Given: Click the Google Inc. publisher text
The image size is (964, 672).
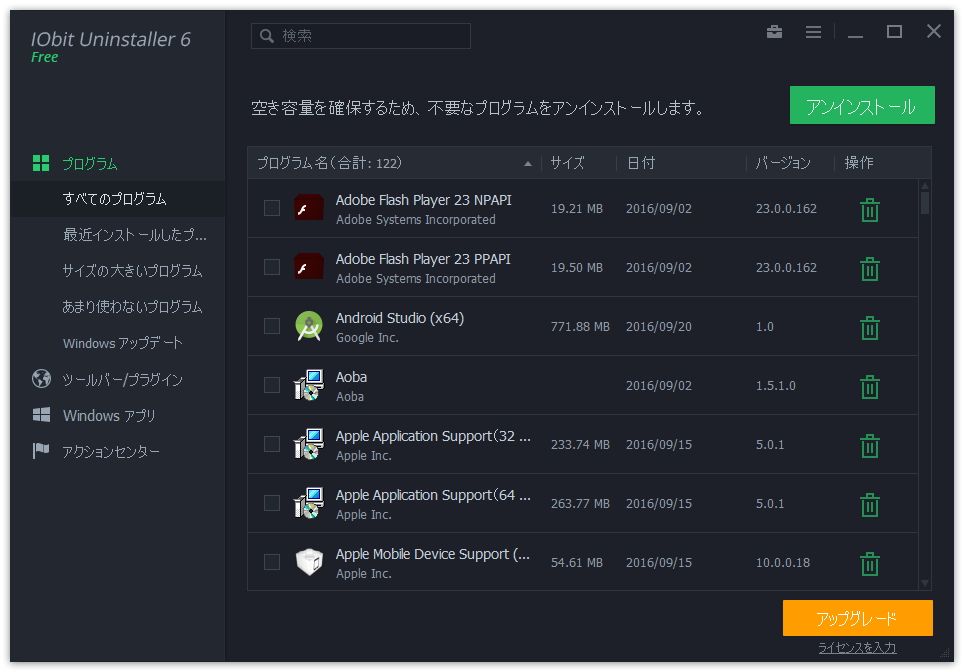Looking at the screenshot, I should (x=367, y=338).
